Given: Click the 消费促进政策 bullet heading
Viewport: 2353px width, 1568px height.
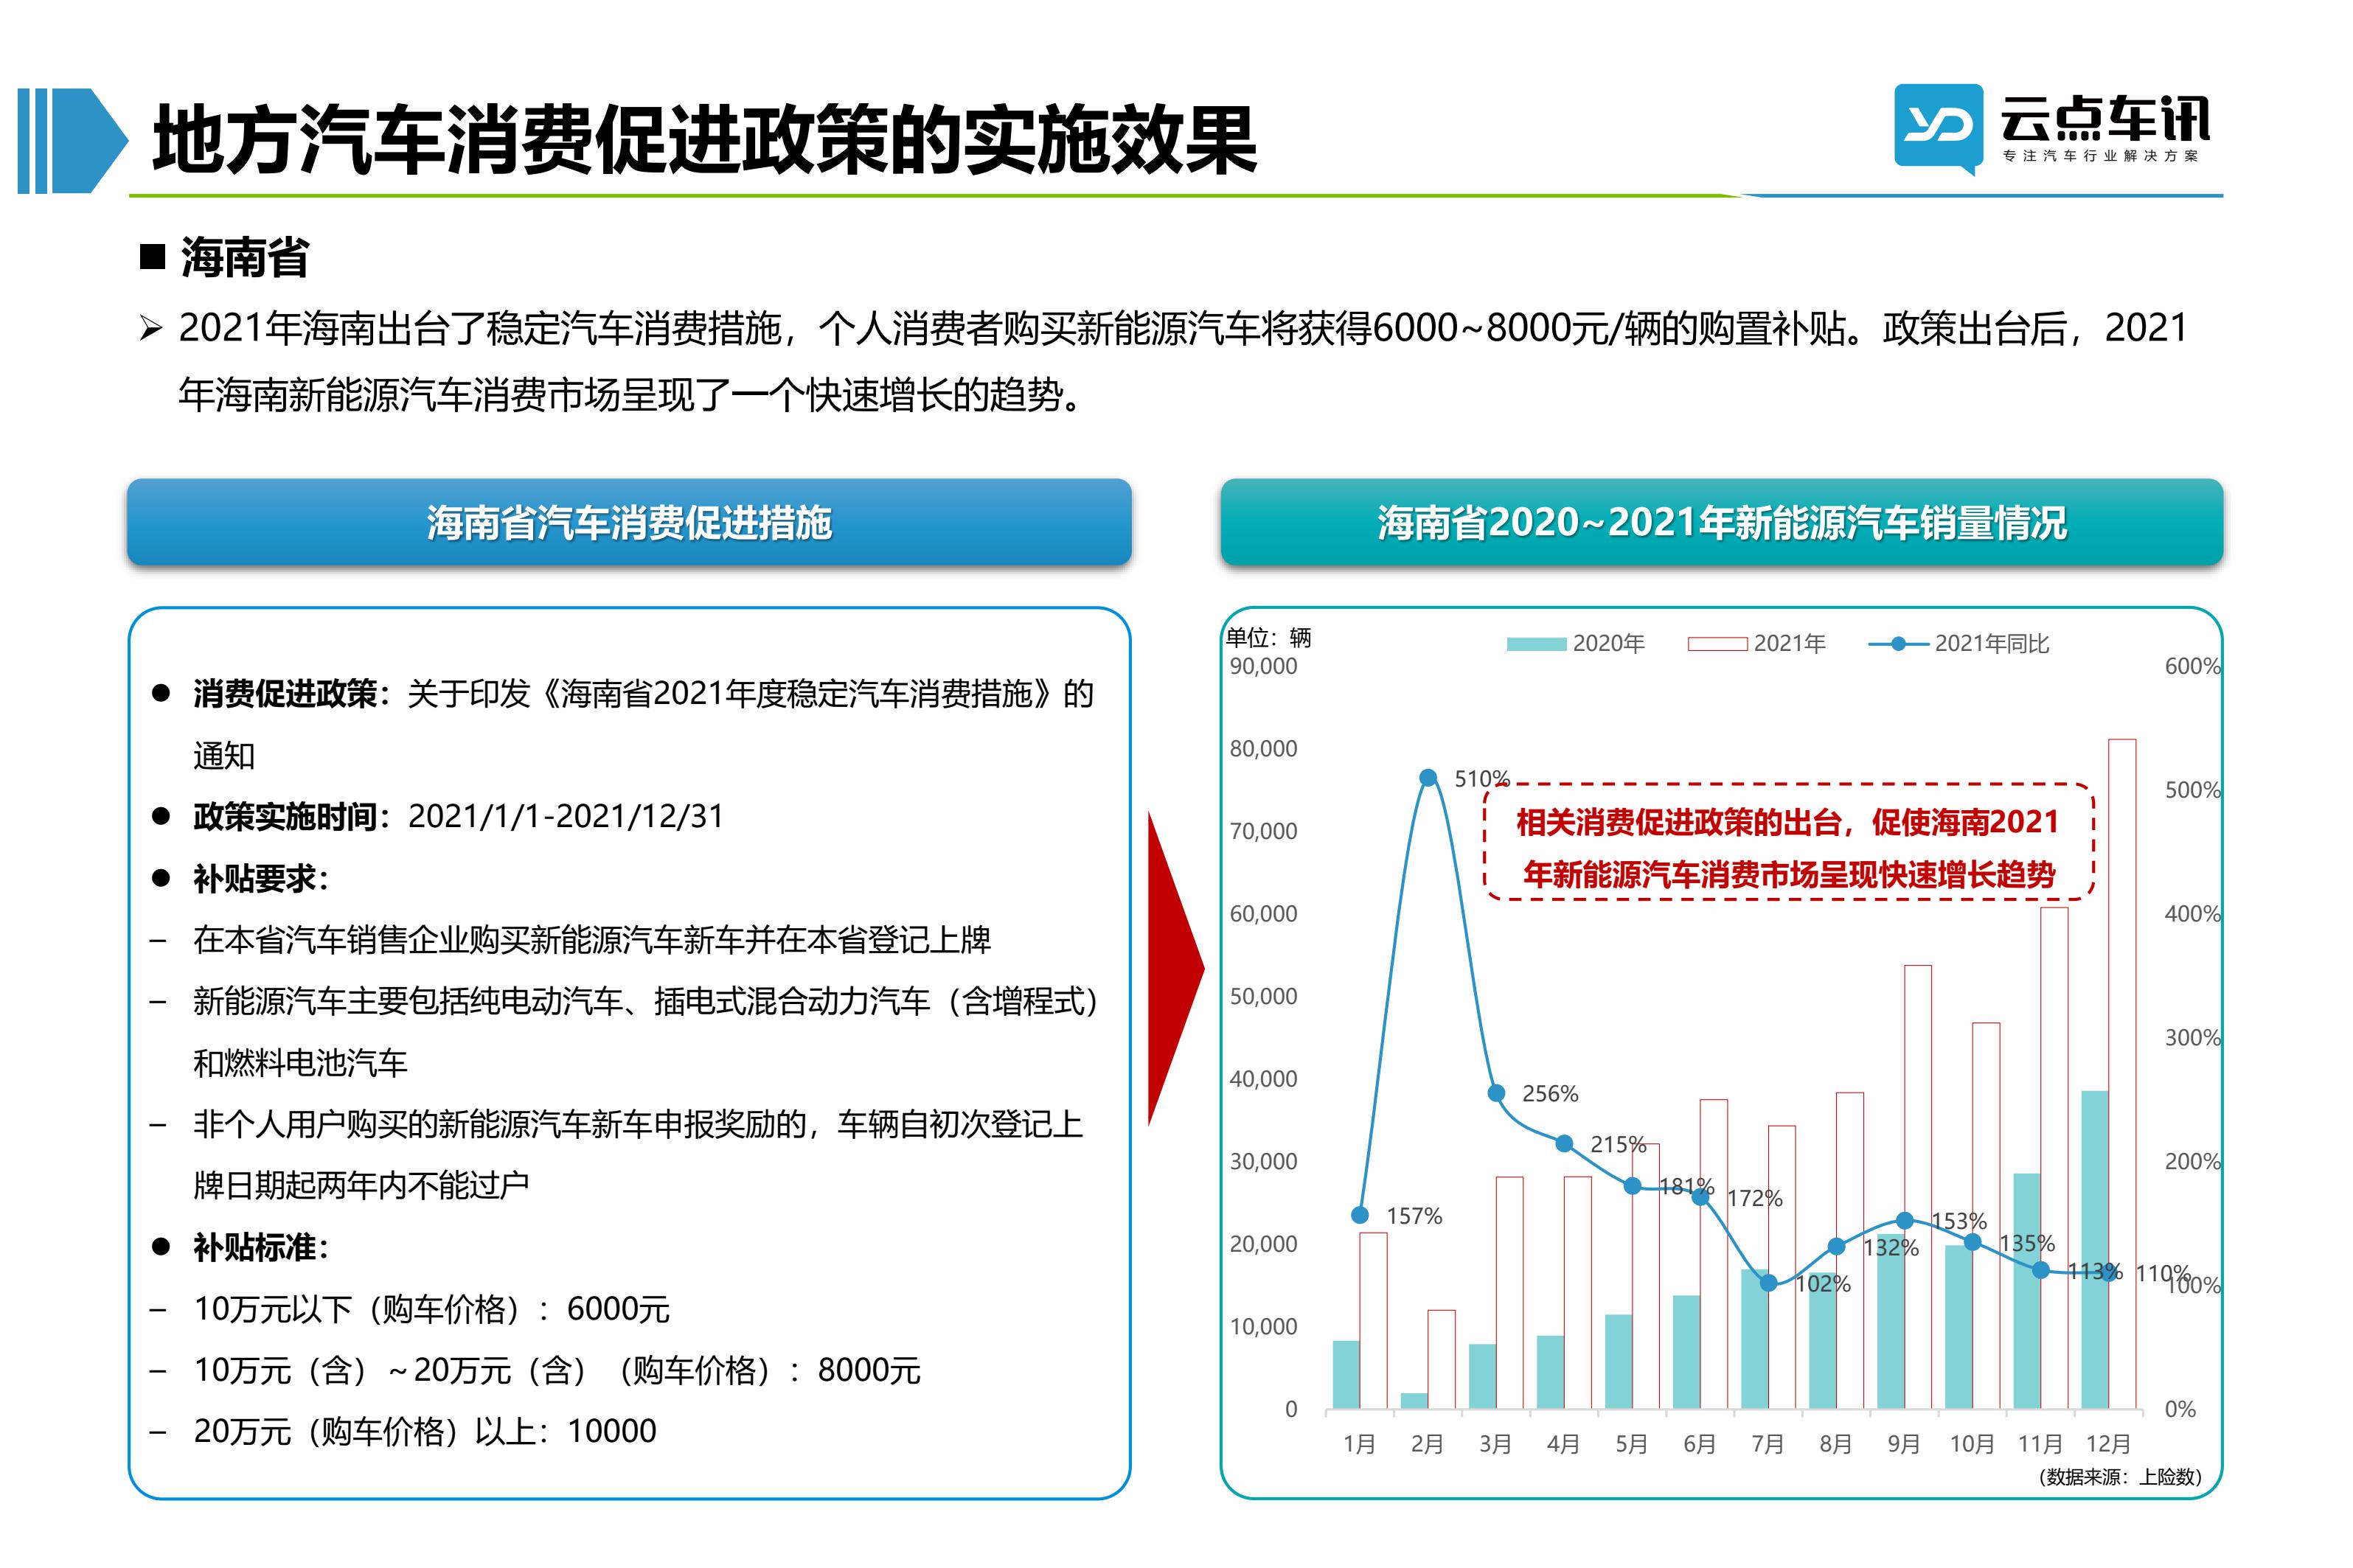Looking at the screenshot, I should click(x=293, y=693).
